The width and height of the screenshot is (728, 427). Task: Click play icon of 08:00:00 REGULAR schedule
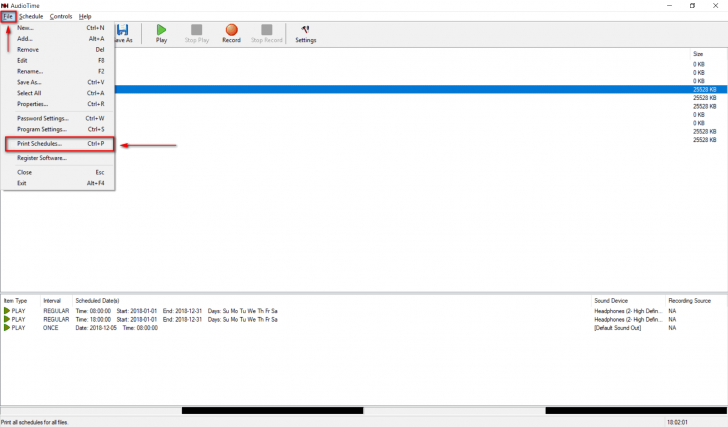[x=6, y=311]
